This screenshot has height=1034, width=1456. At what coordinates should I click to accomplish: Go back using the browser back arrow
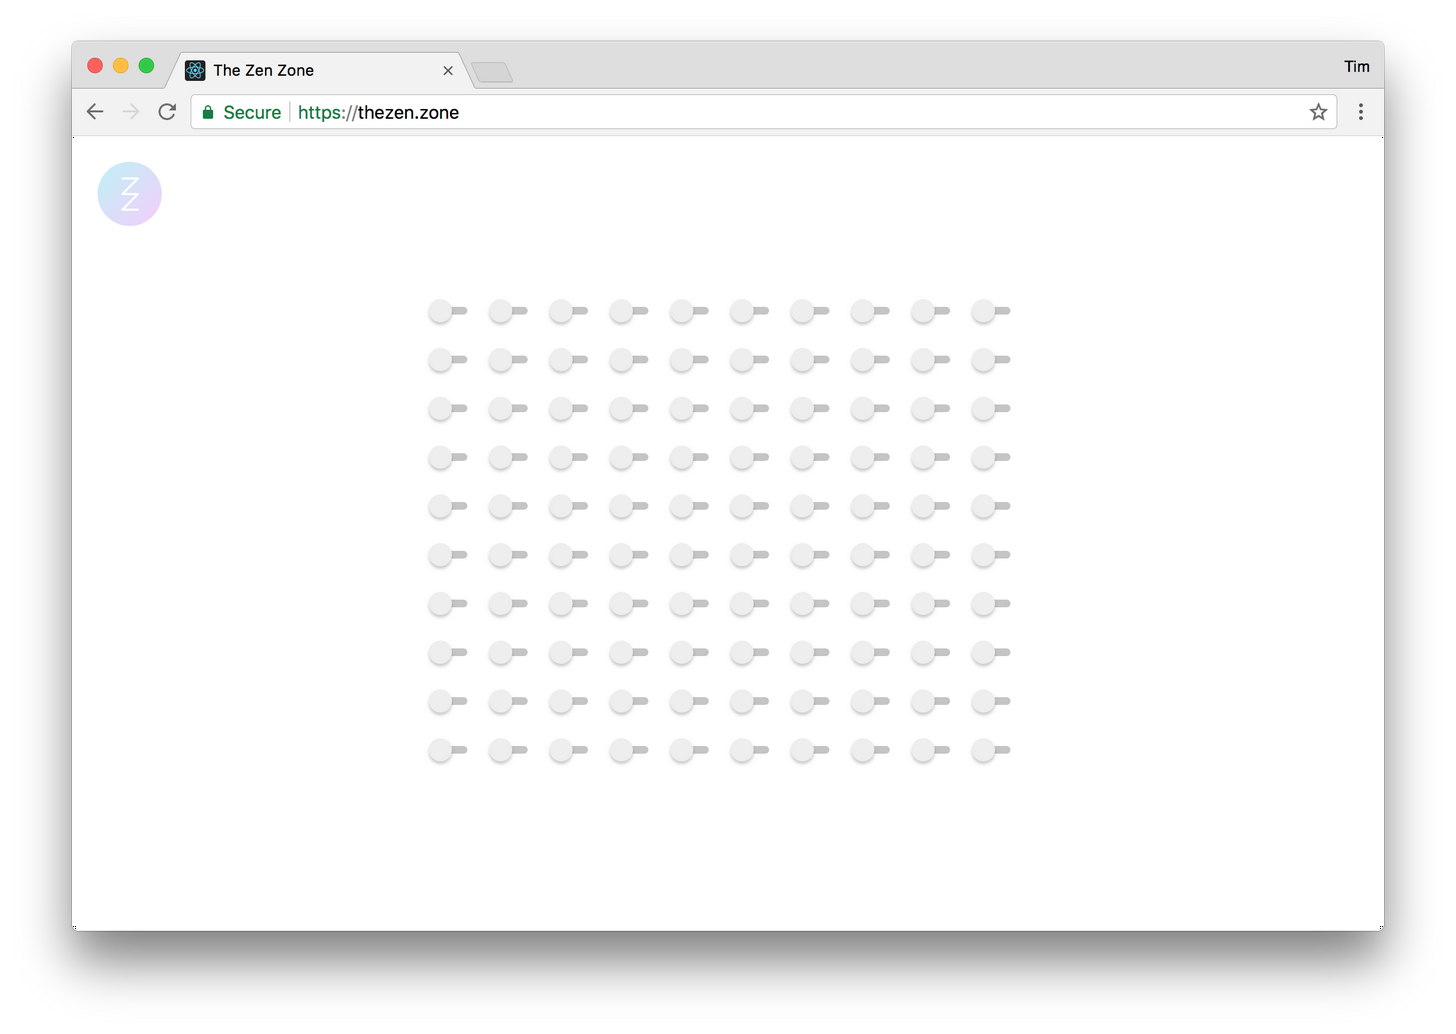[x=95, y=112]
